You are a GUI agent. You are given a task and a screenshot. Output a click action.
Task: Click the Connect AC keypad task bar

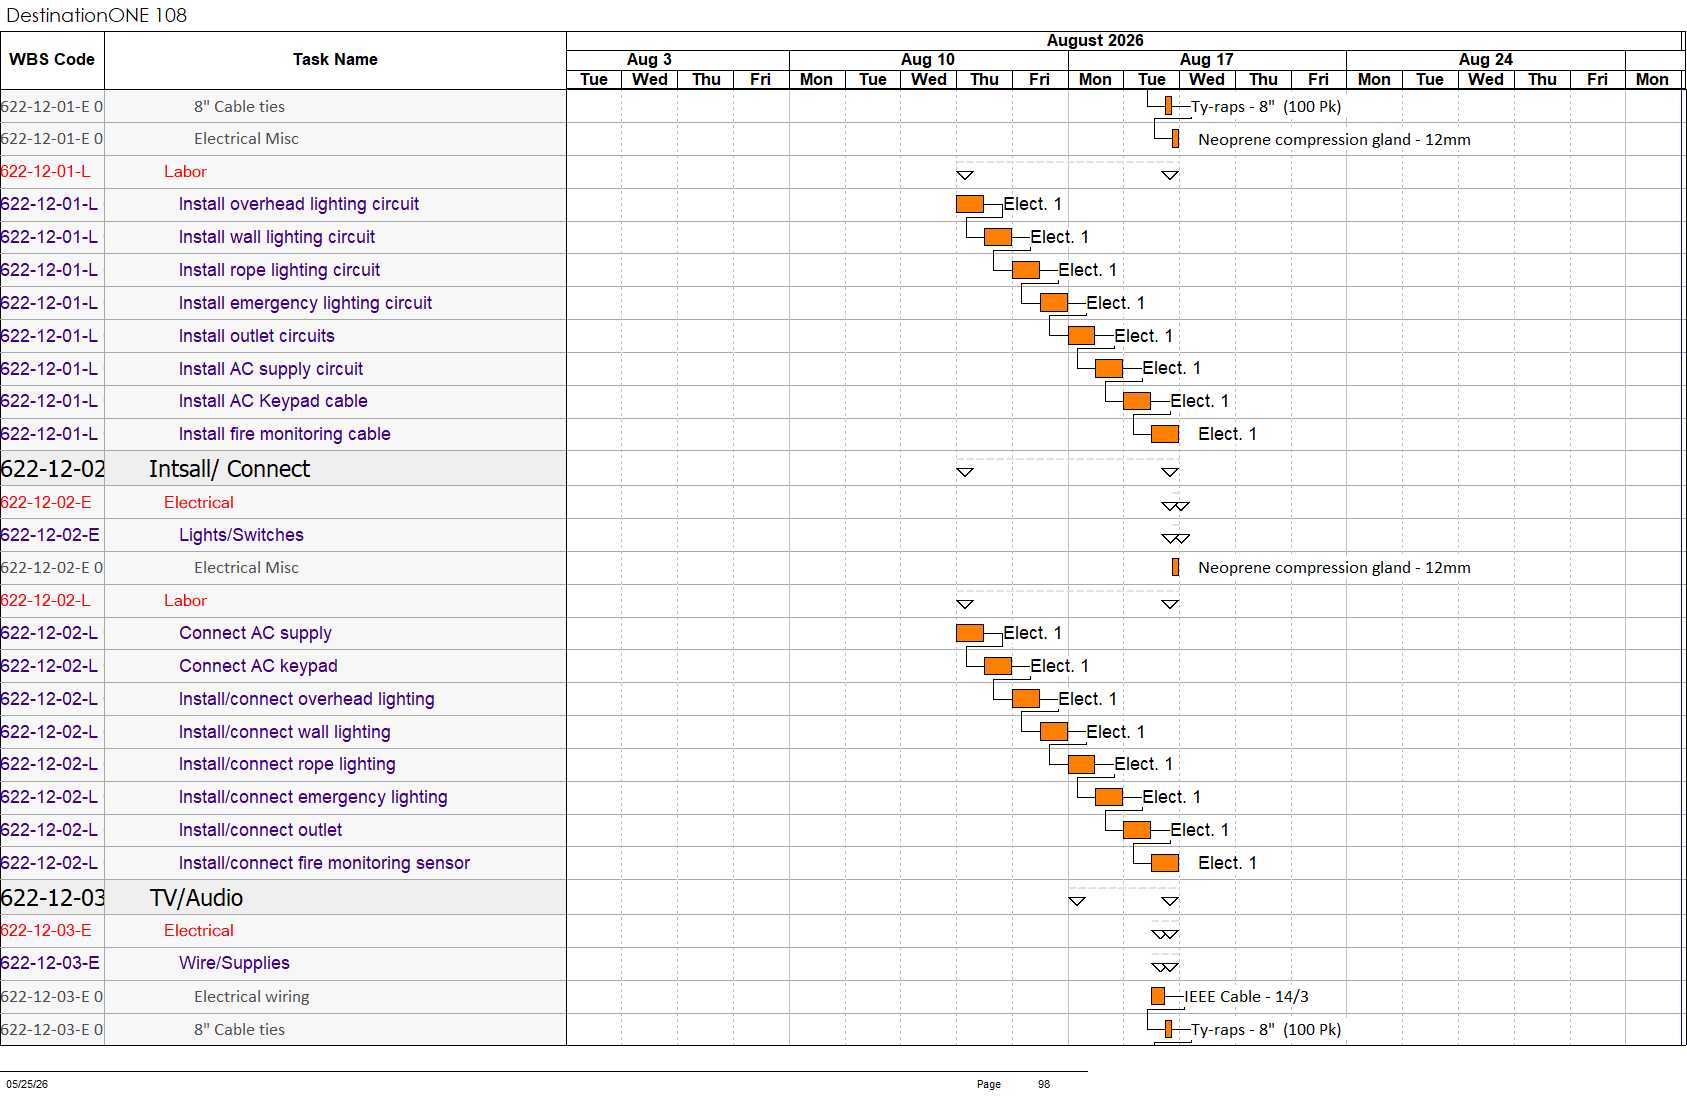[x=998, y=666]
